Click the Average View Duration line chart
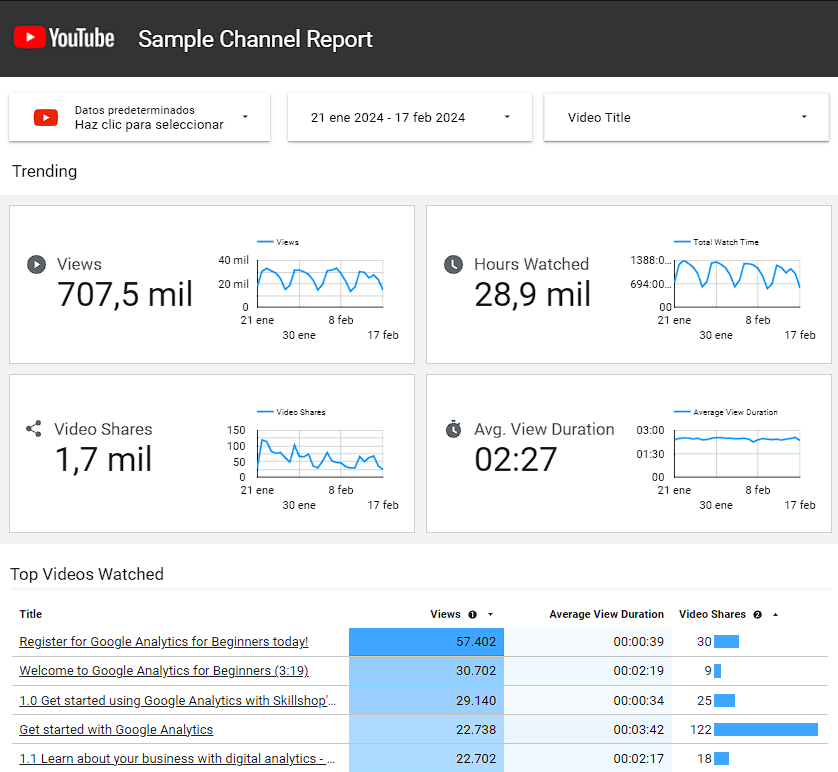This screenshot has width=838, height=772. (737, 453)
